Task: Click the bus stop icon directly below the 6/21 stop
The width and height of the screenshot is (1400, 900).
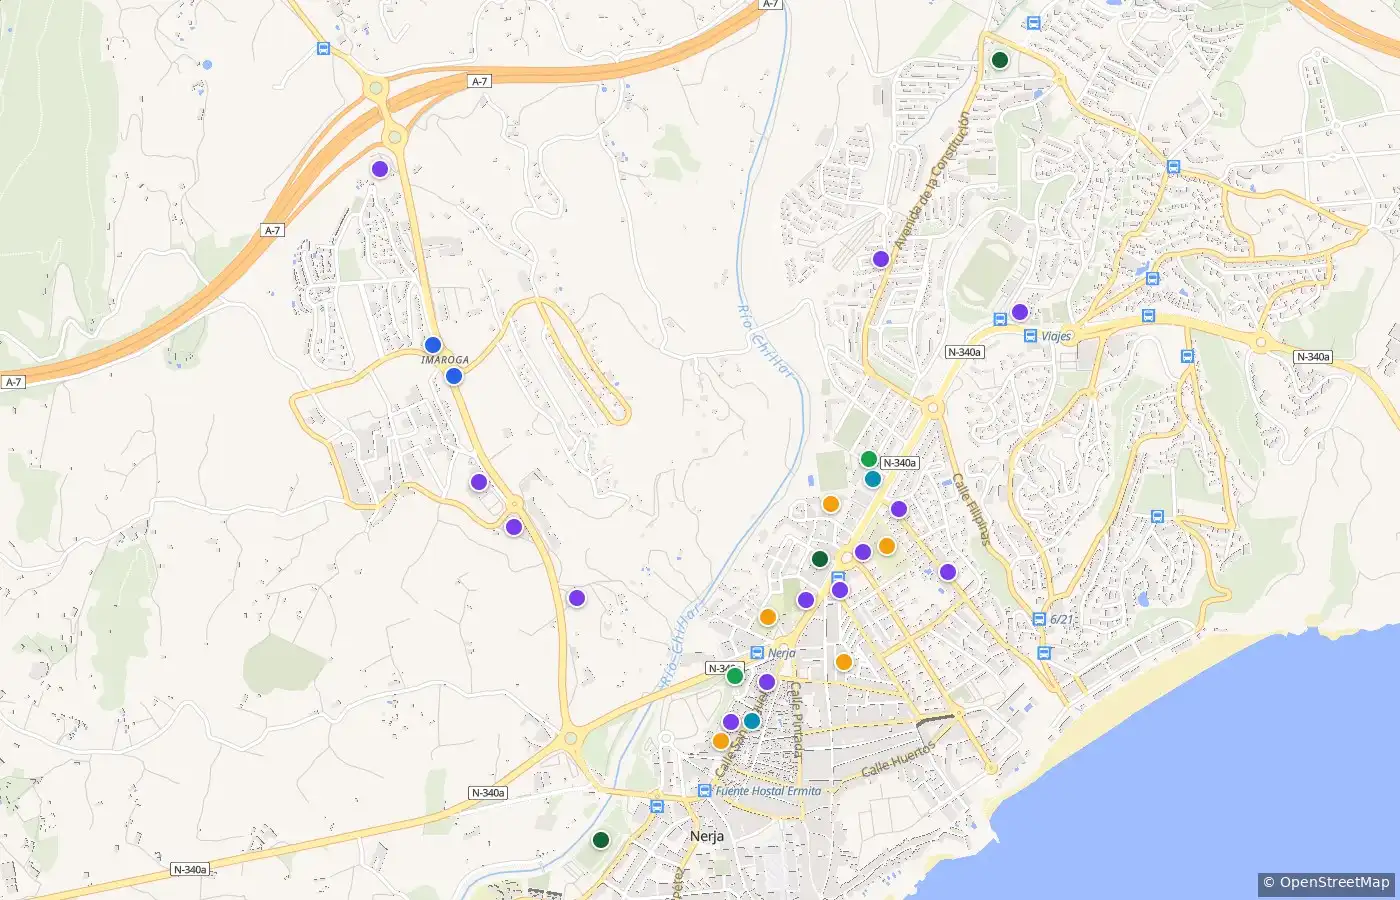Action: click(1044, 653)
